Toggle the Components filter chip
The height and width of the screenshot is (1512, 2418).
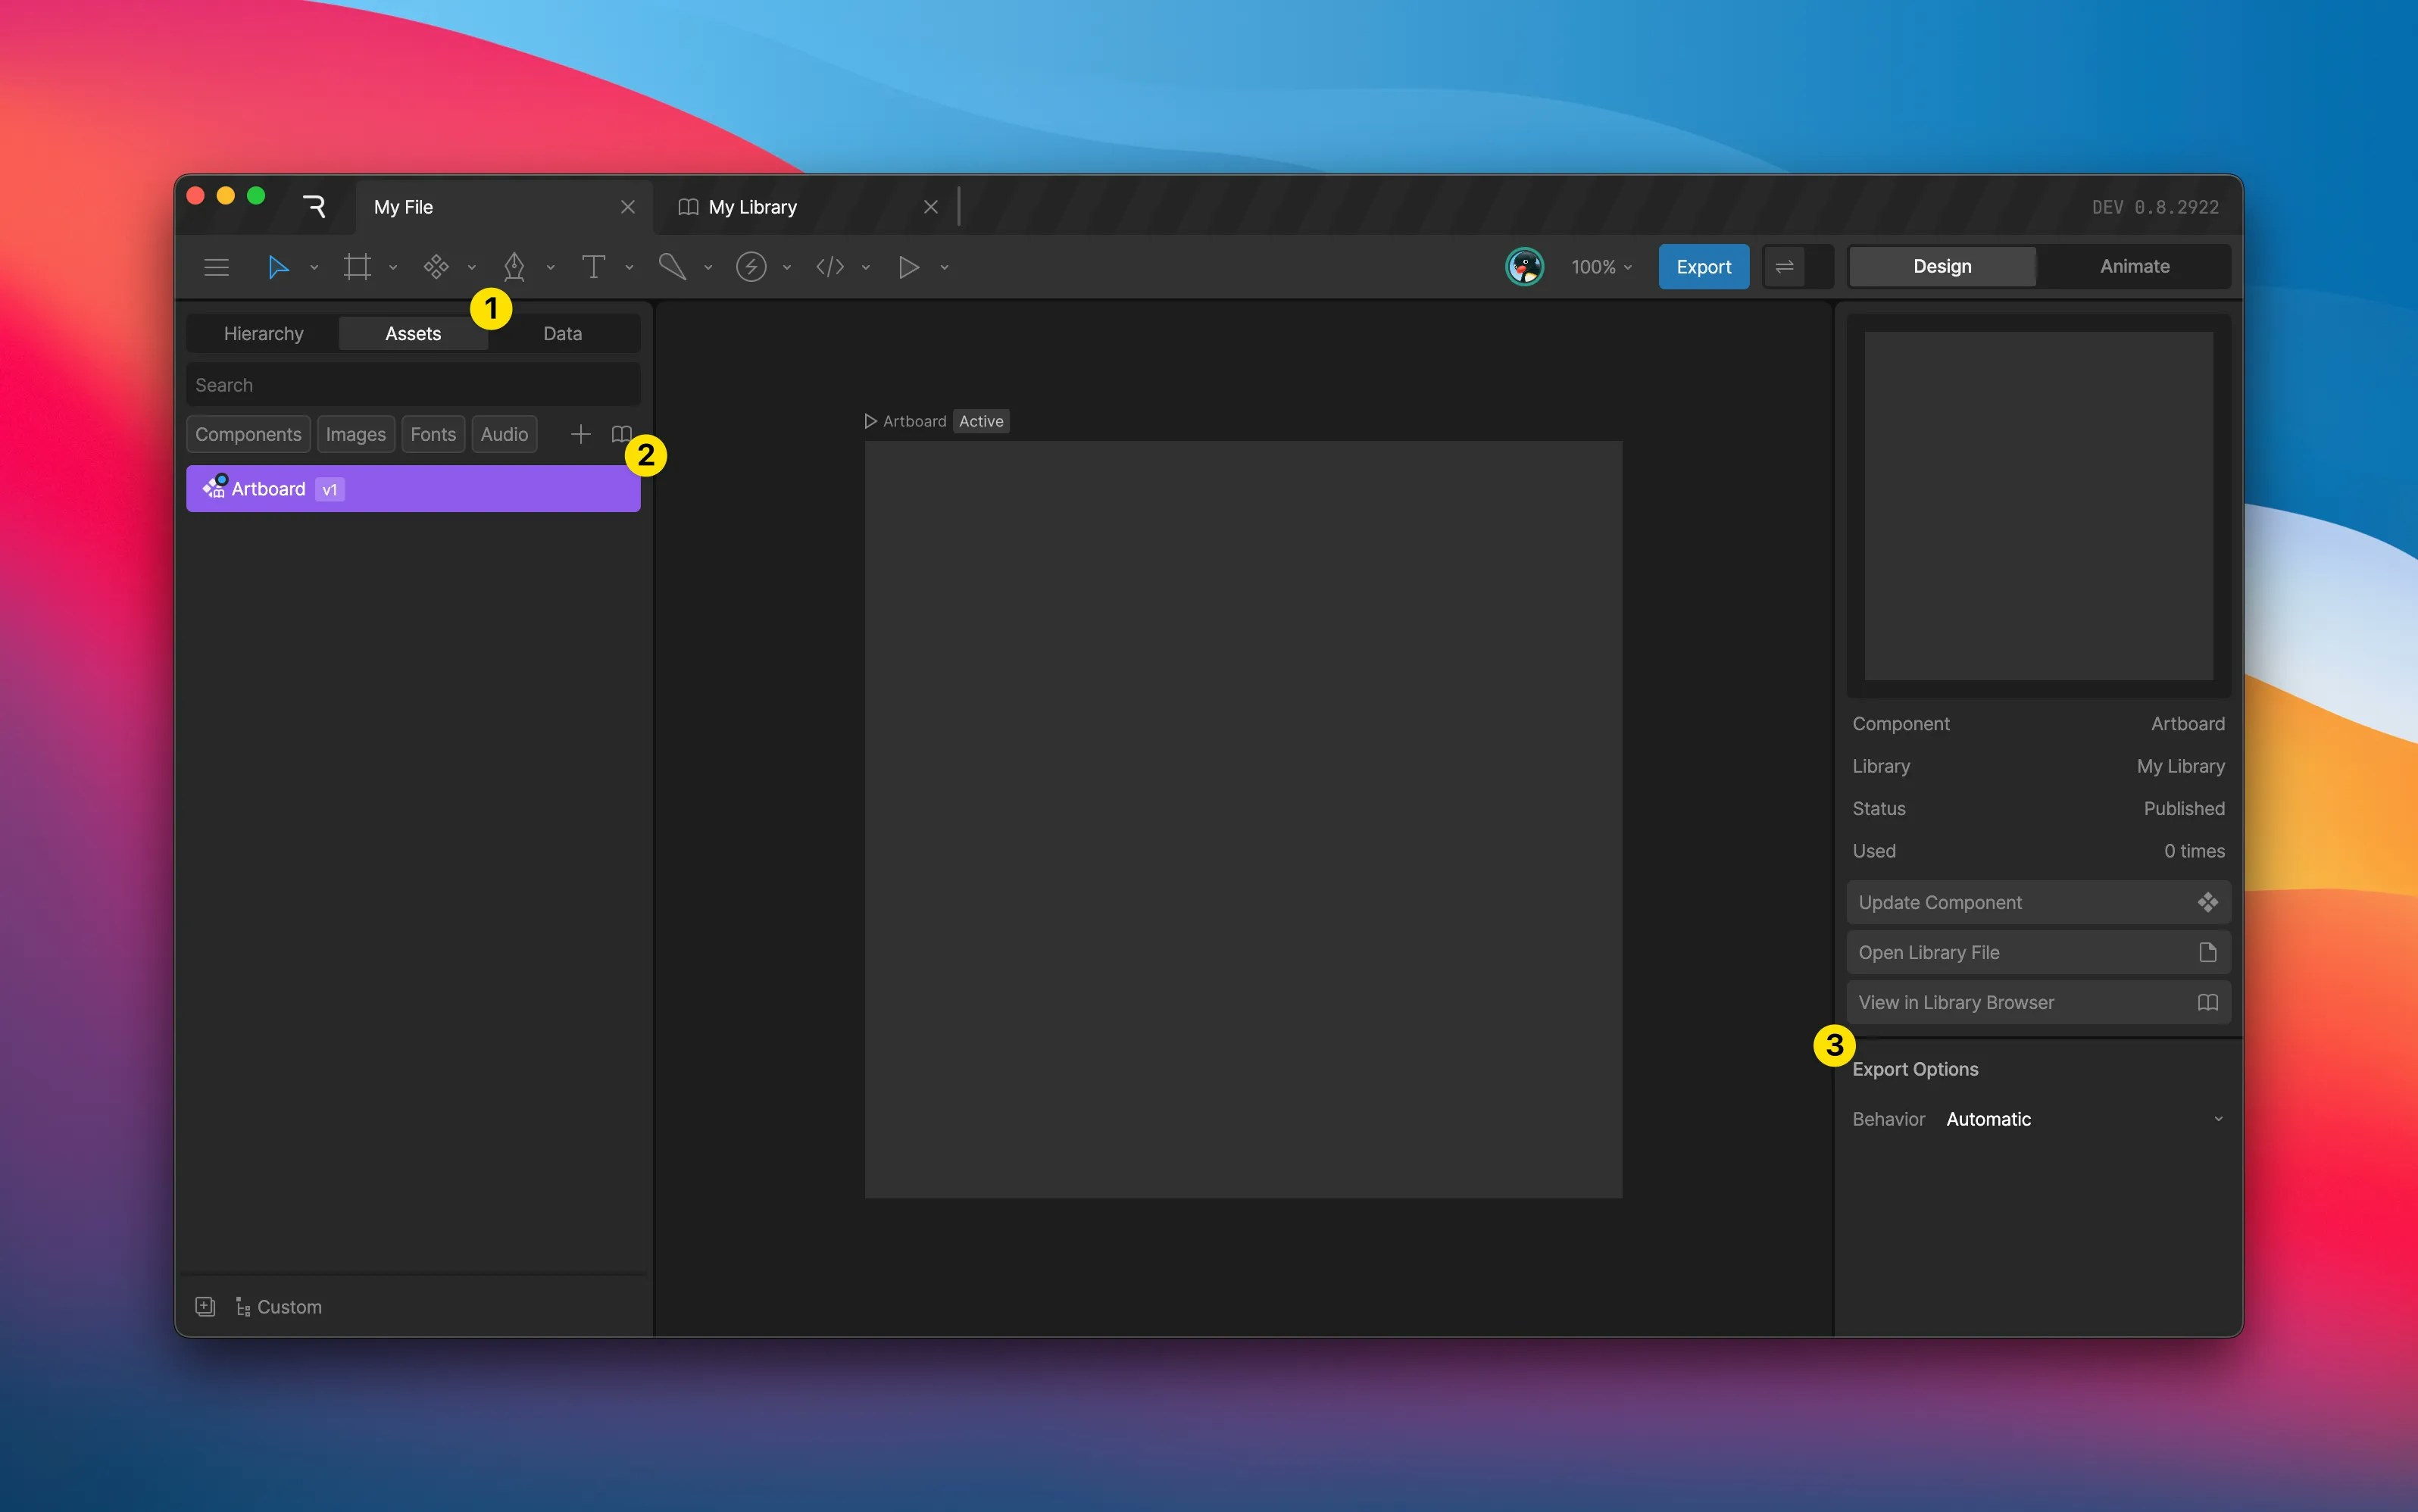pos(248,434)
